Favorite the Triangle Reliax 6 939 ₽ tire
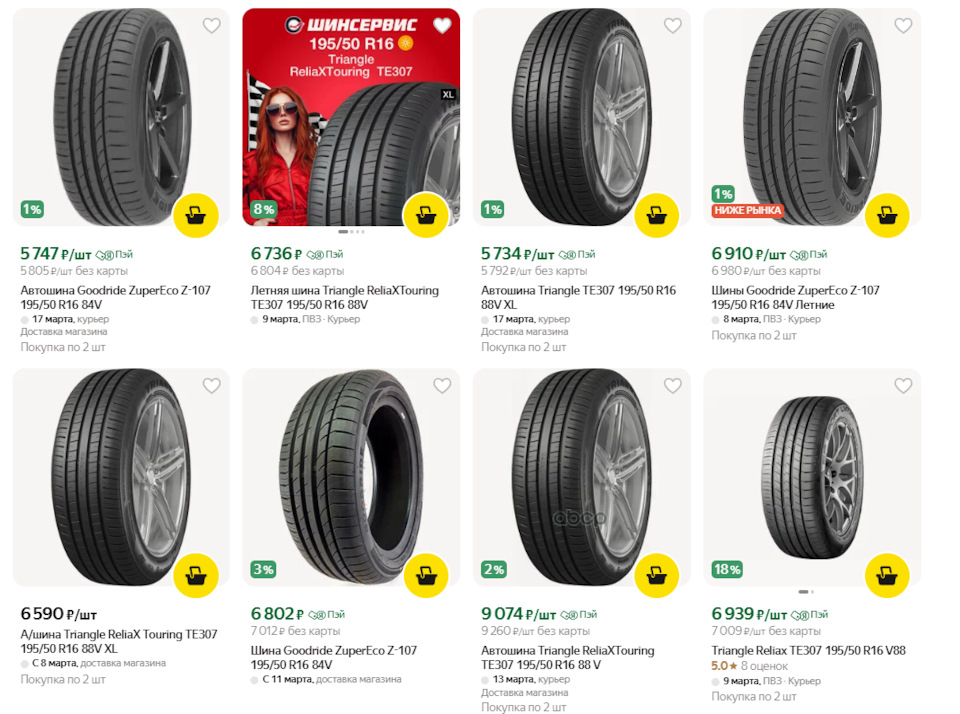 (903, 386)
